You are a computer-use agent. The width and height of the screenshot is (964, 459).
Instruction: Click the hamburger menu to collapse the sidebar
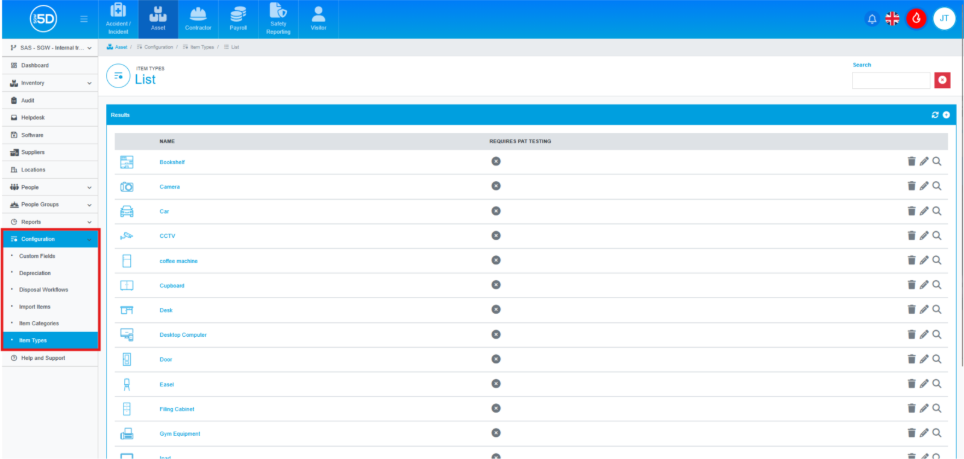(x=84, y=19)
